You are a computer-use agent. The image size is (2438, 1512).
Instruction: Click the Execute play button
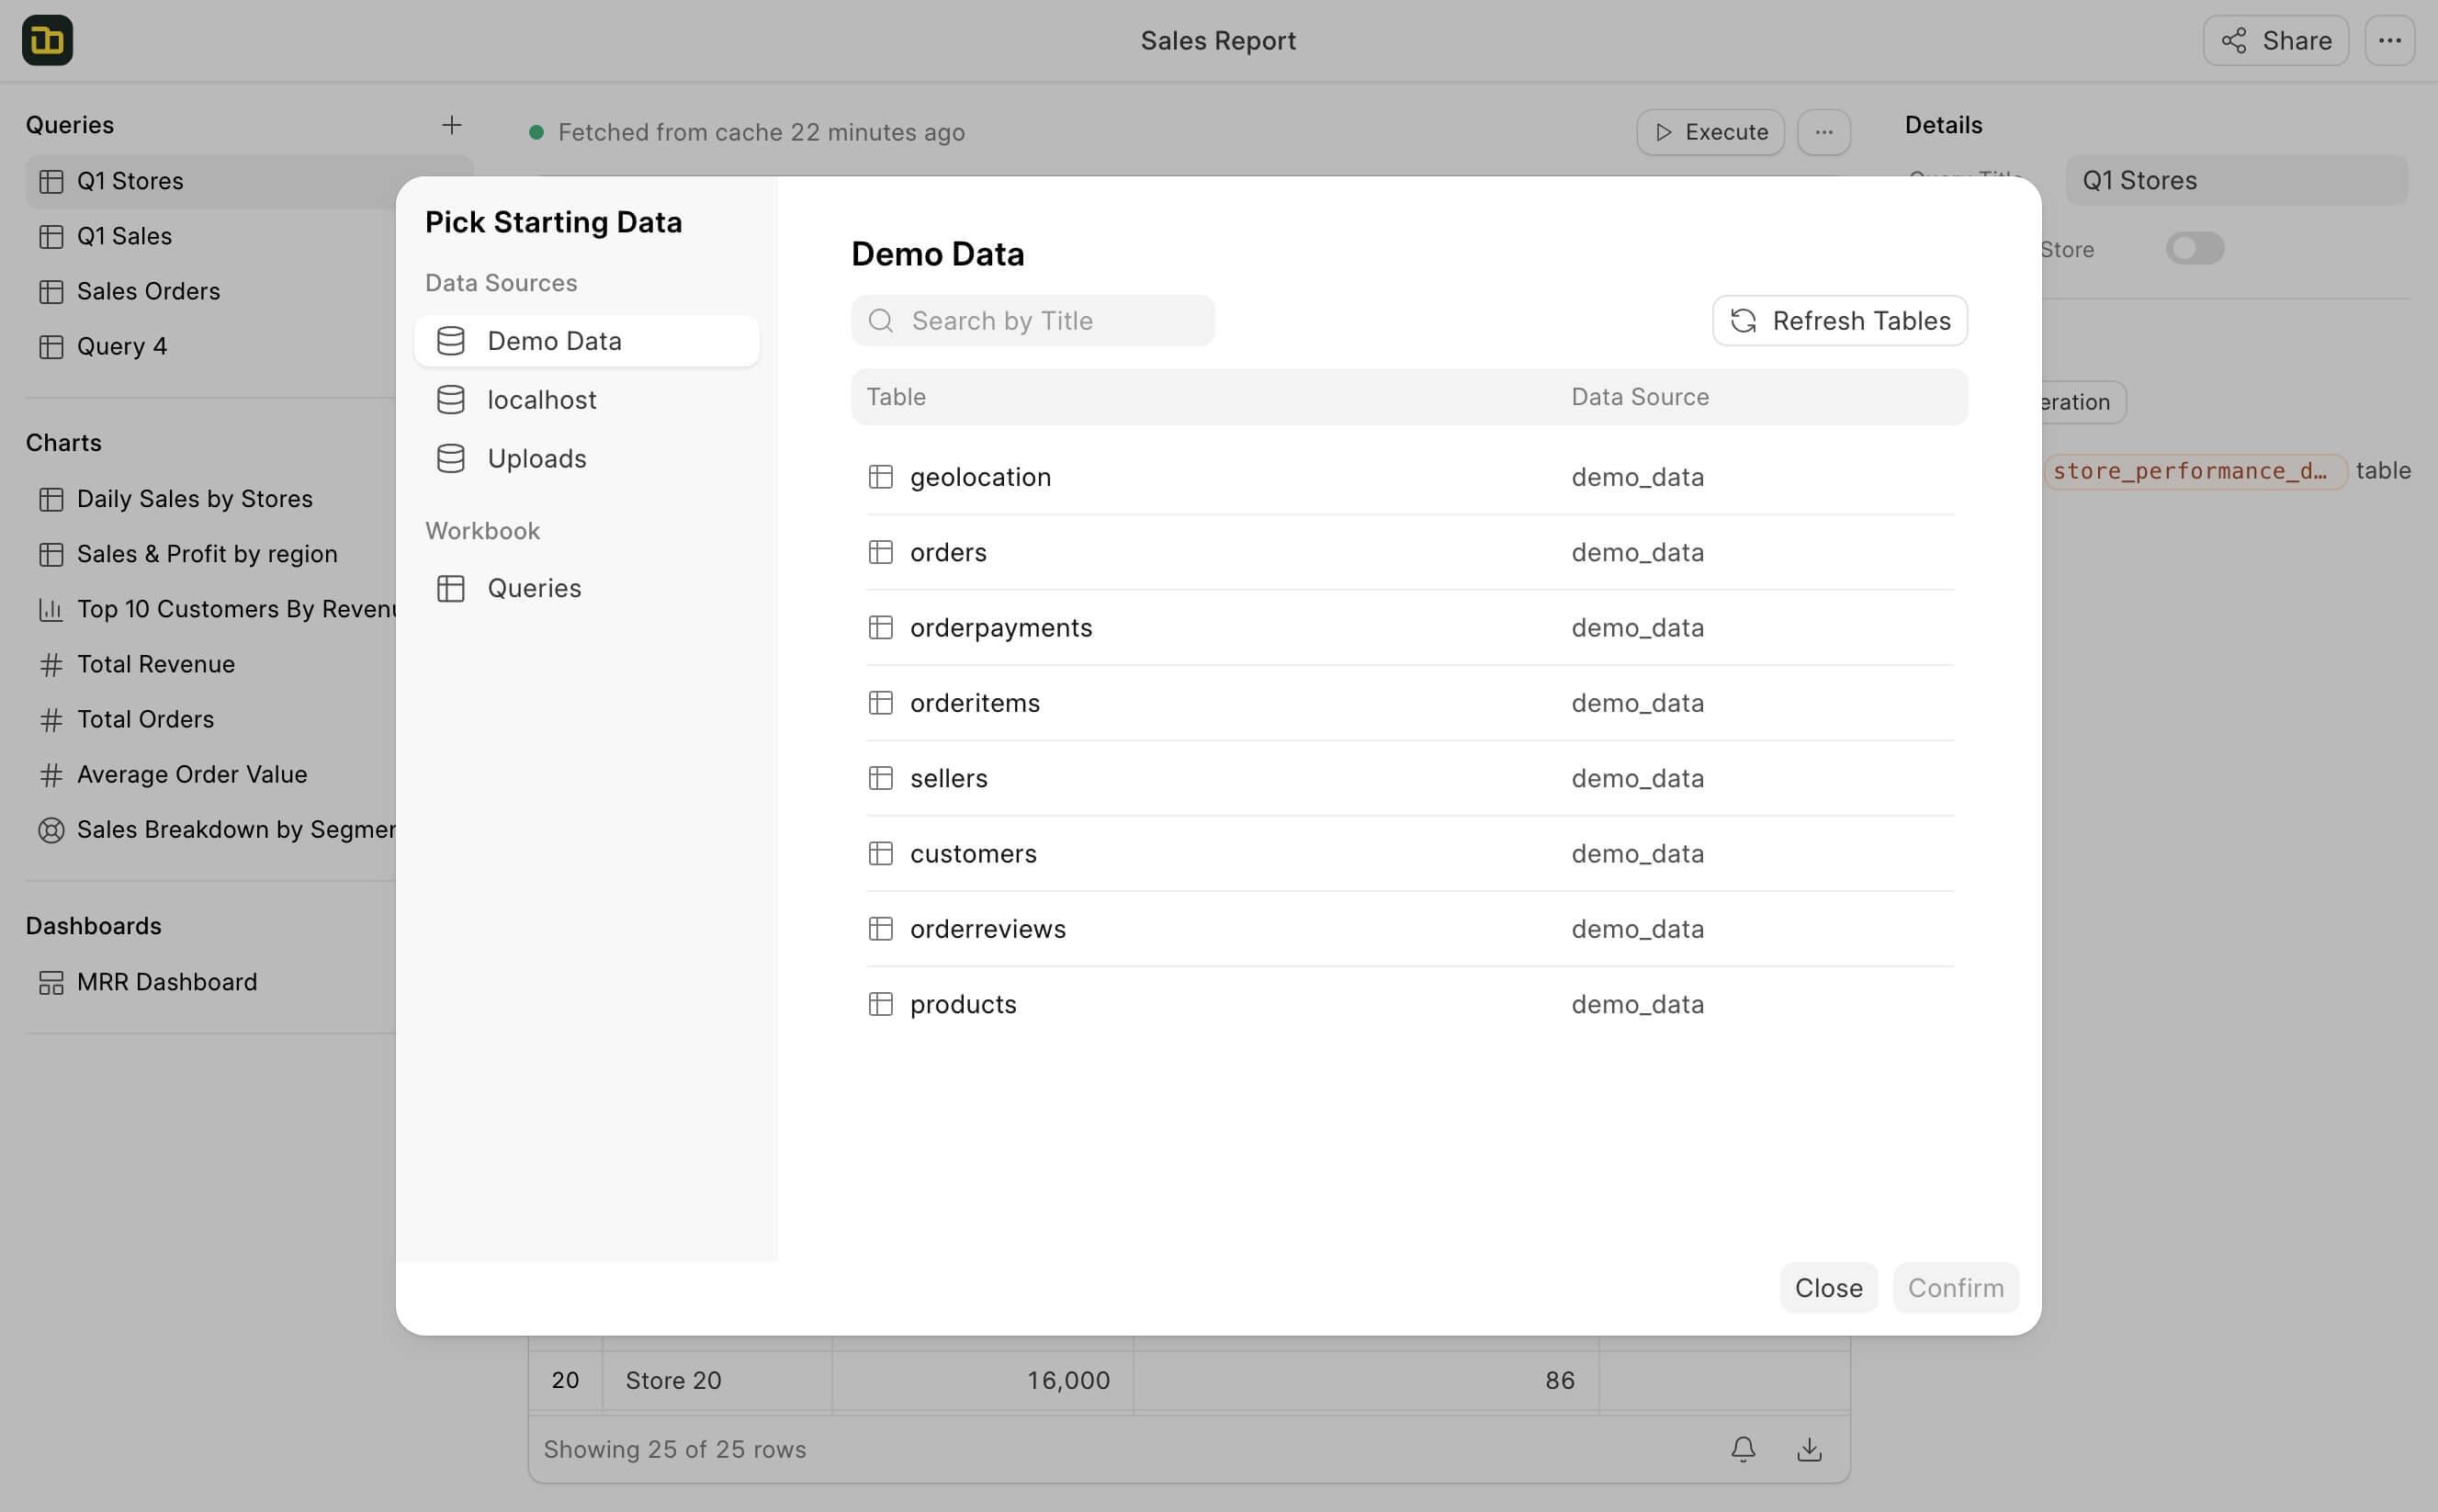[1710, 132]
